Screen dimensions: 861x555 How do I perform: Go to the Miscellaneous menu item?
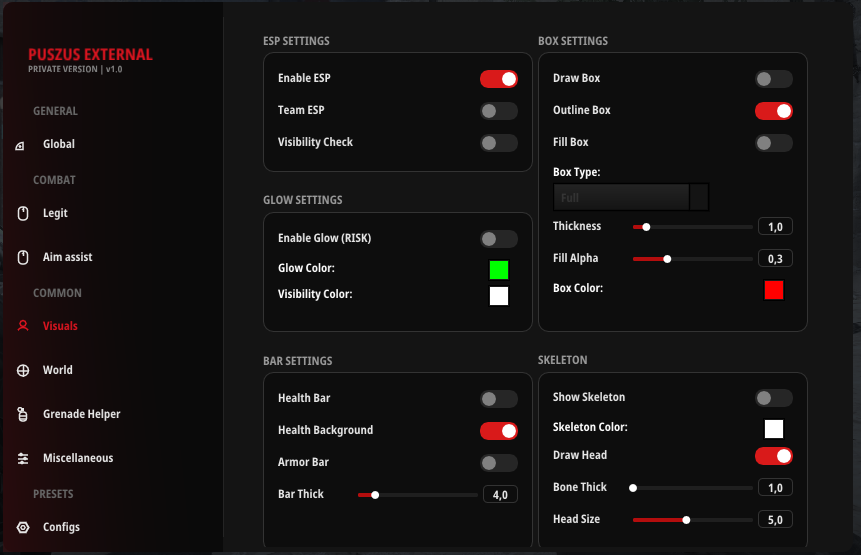[77, 458]
